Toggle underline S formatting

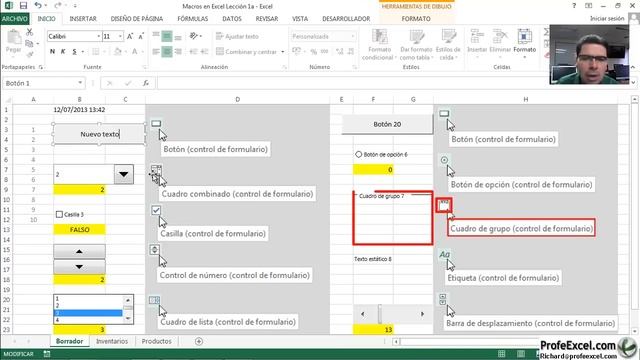[x=74, y=51]
